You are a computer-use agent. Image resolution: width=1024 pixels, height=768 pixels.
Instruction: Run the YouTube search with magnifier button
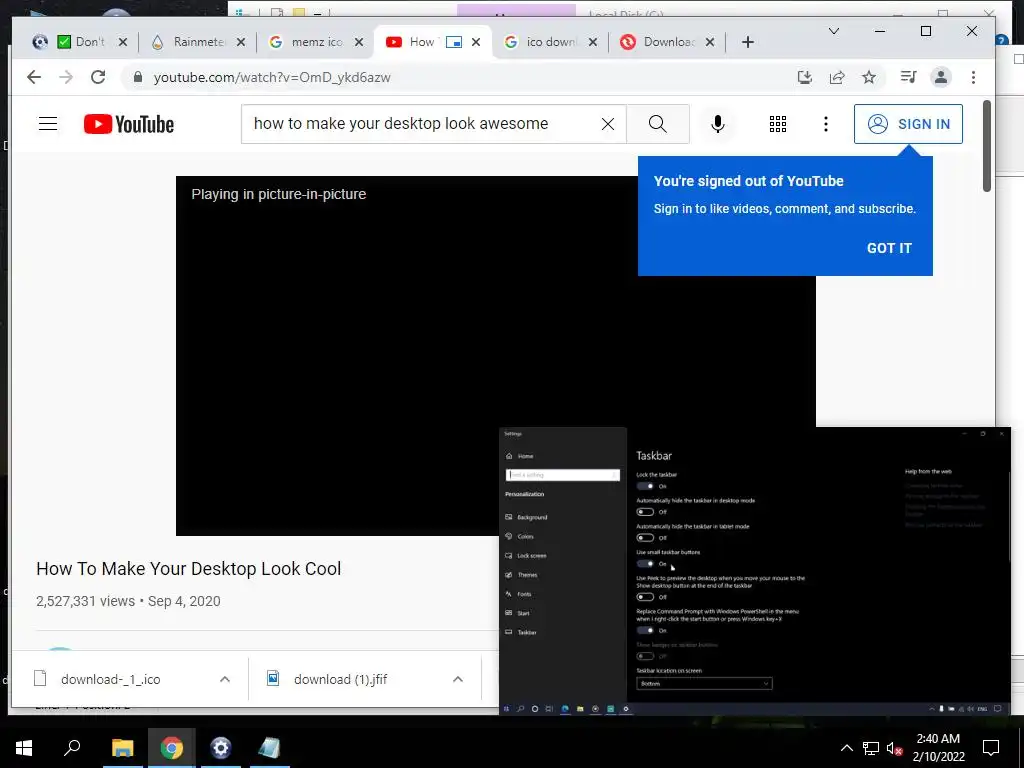[658, 123]
